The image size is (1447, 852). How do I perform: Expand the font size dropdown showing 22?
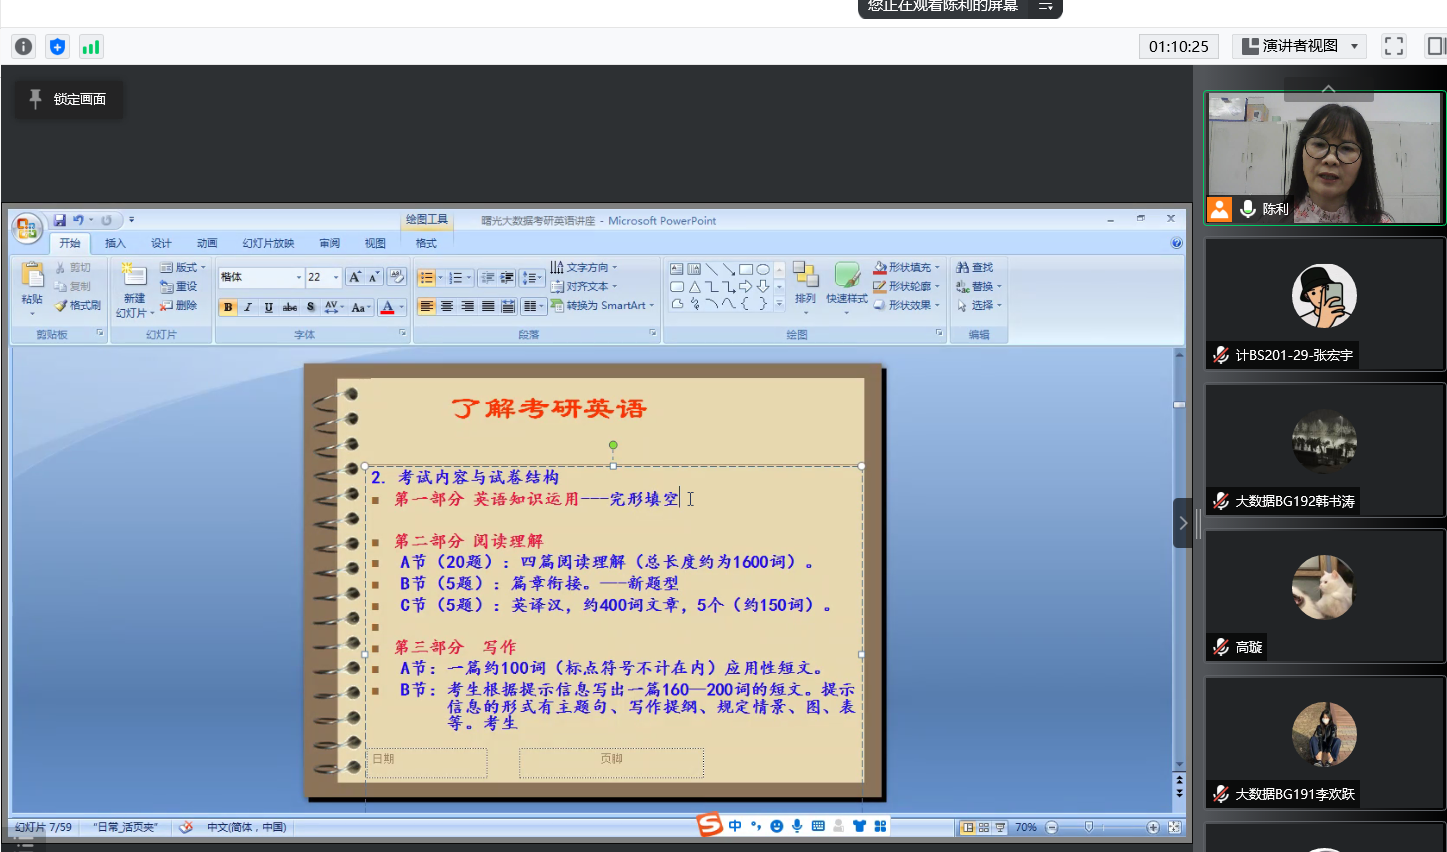(x=336, y=277)
